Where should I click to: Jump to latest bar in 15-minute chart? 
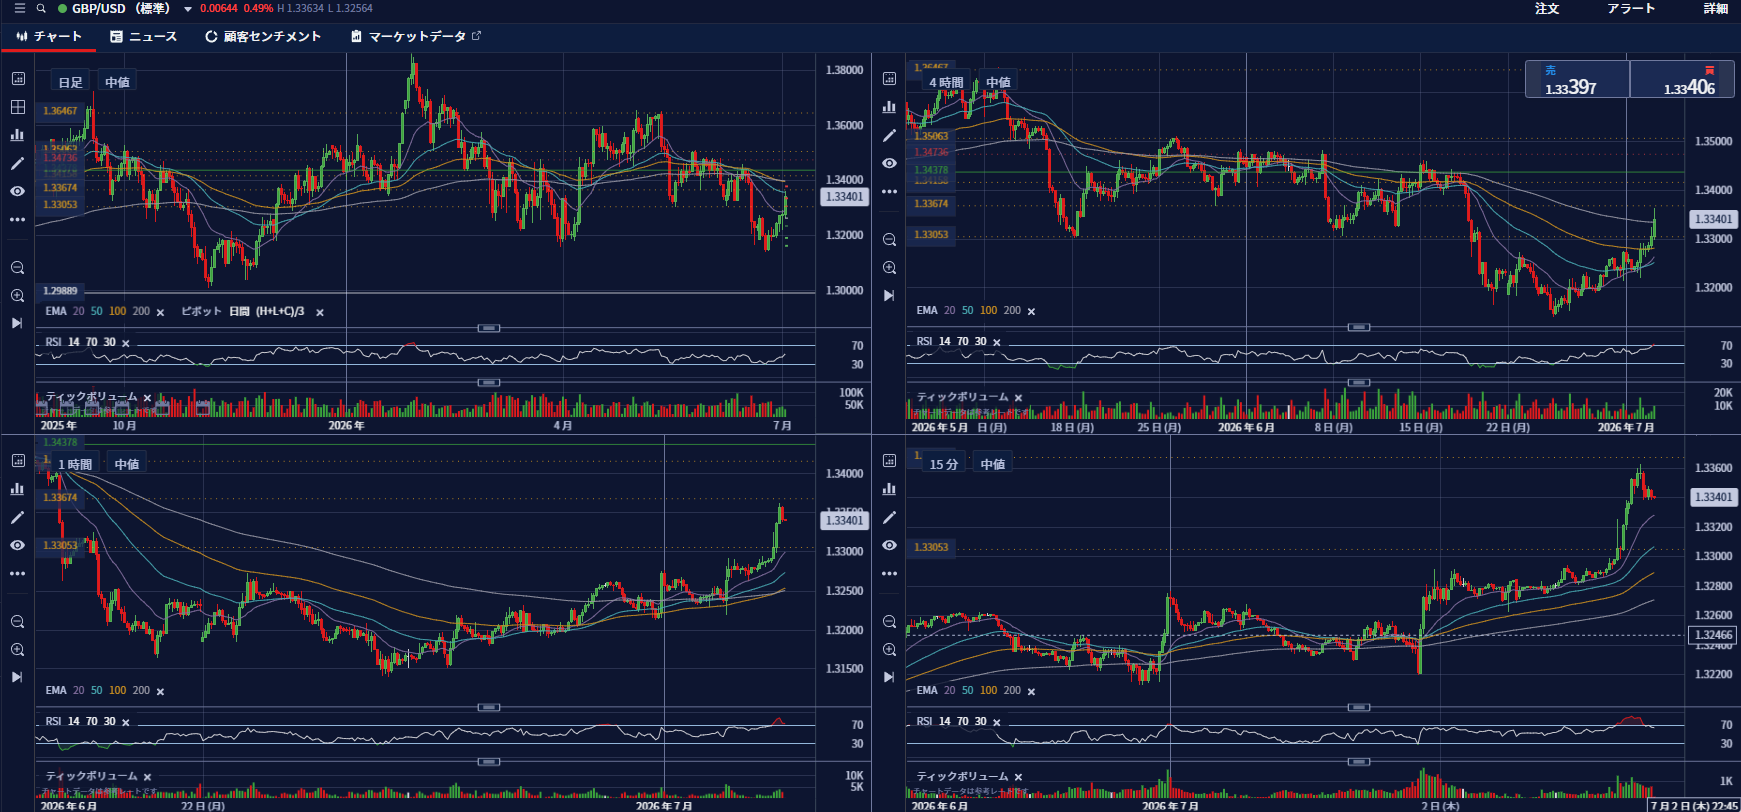889,677
